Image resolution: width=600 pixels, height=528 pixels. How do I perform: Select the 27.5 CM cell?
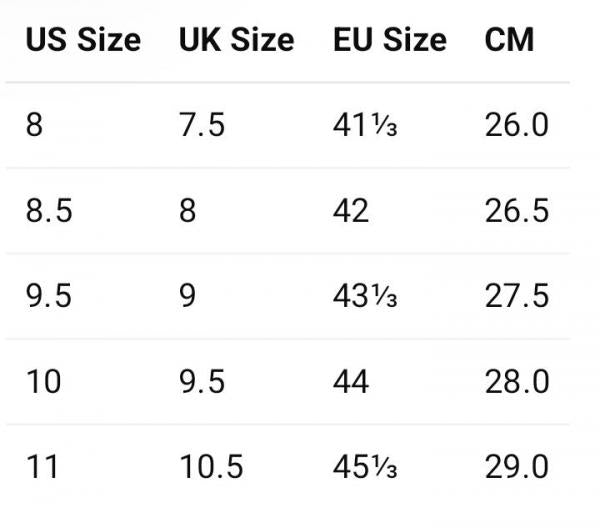tap(517, 296)
